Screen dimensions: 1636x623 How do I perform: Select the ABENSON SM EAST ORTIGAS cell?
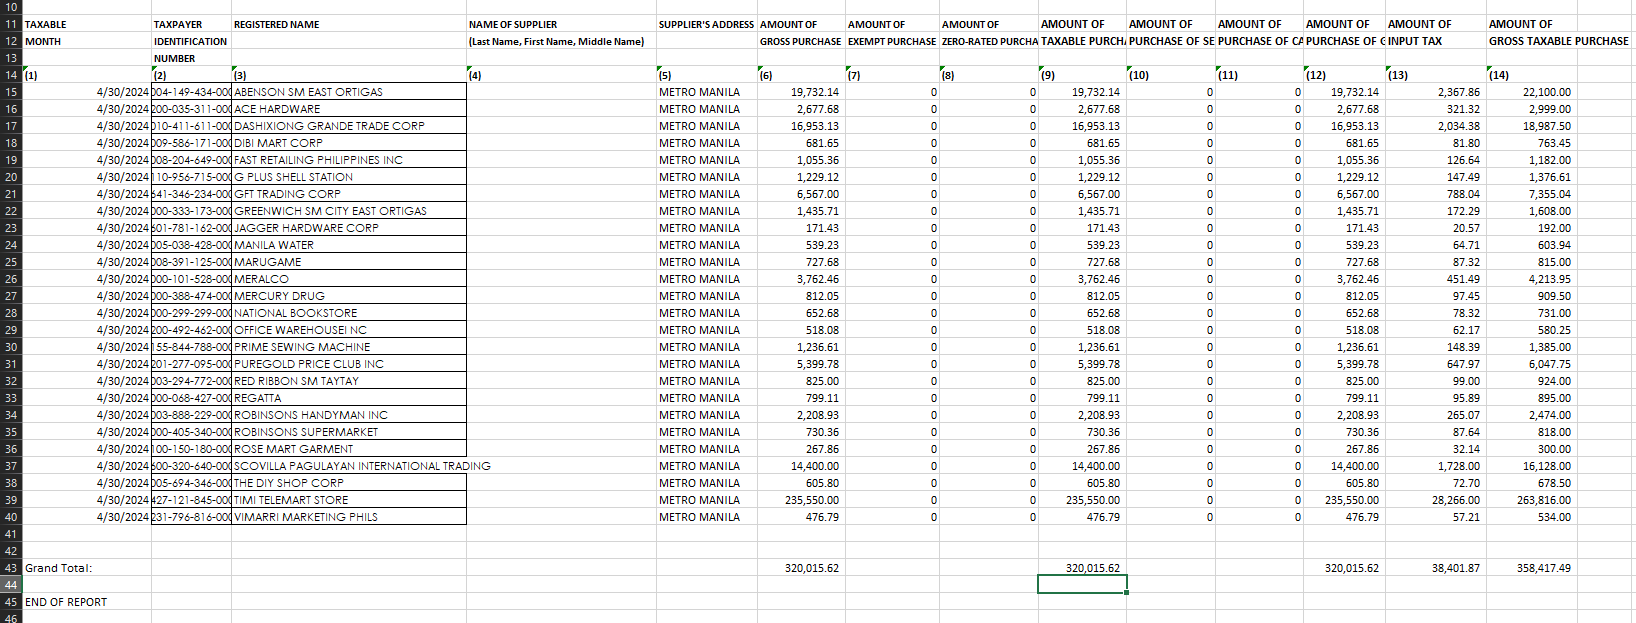(349, 92)
